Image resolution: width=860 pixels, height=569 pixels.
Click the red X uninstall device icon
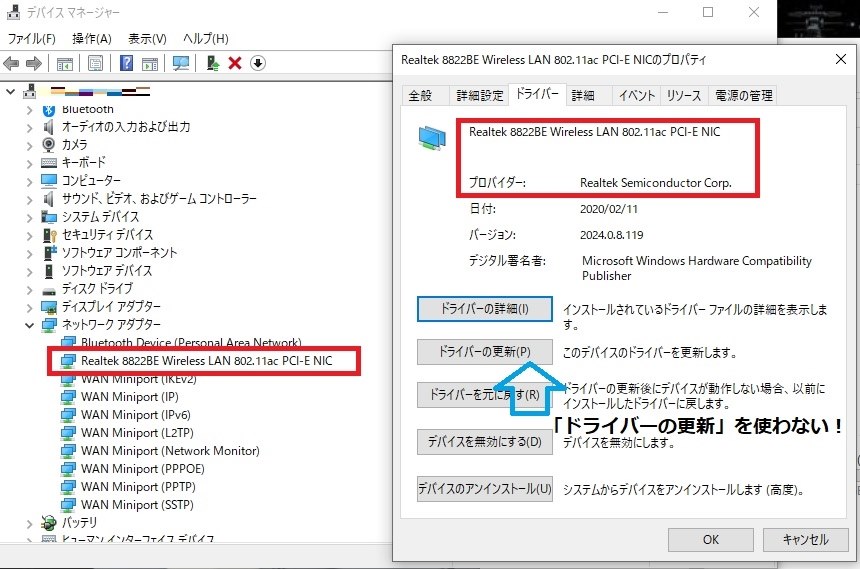pyautogui.click(x=235, y=64)
